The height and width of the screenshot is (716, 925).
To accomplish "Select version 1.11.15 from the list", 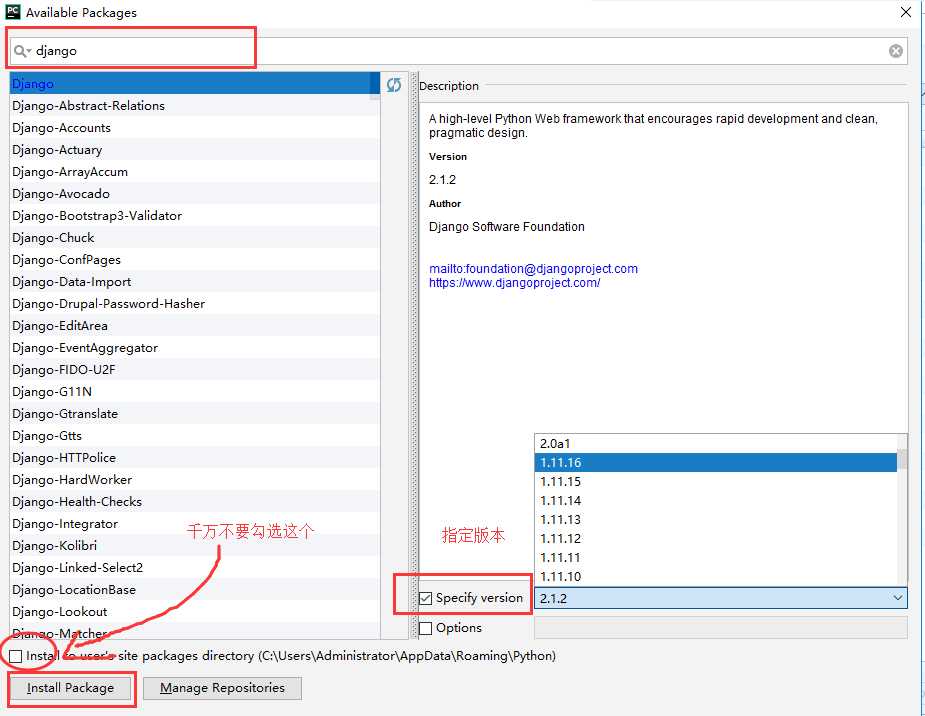I will pos(716,481).
